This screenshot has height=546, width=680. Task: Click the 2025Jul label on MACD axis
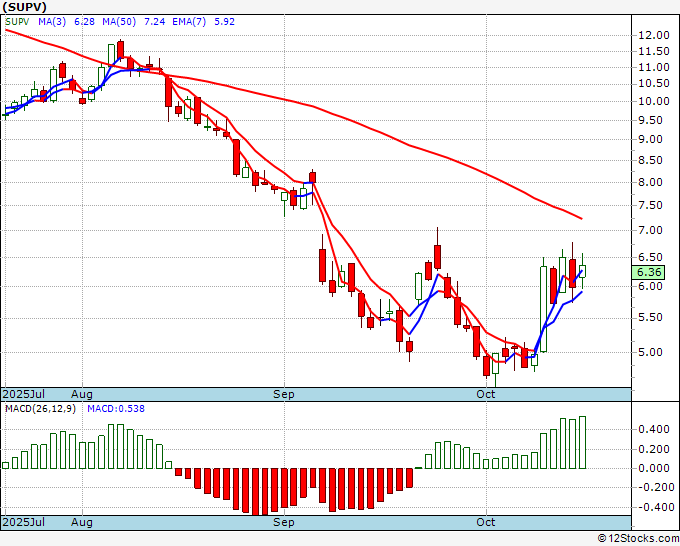tap(24, 522)
